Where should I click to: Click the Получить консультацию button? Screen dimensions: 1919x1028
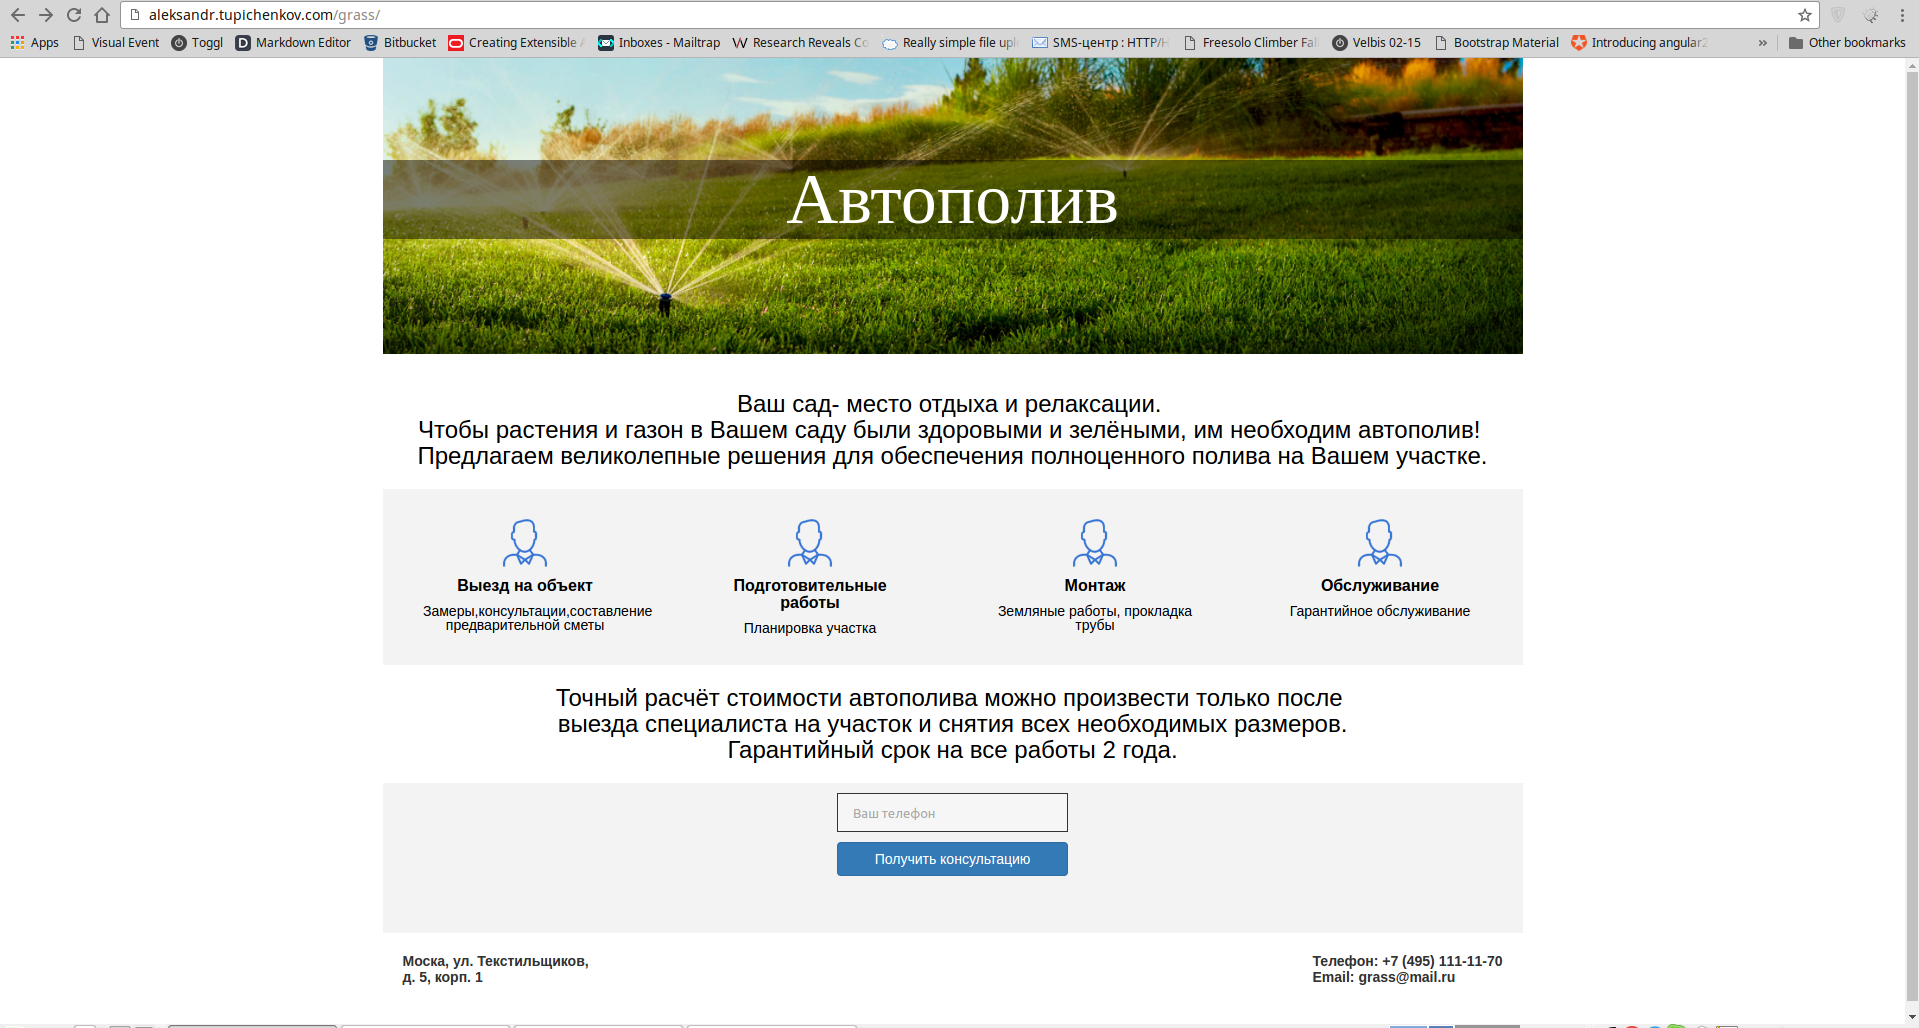pyautogui.click(x=952, y=859)
